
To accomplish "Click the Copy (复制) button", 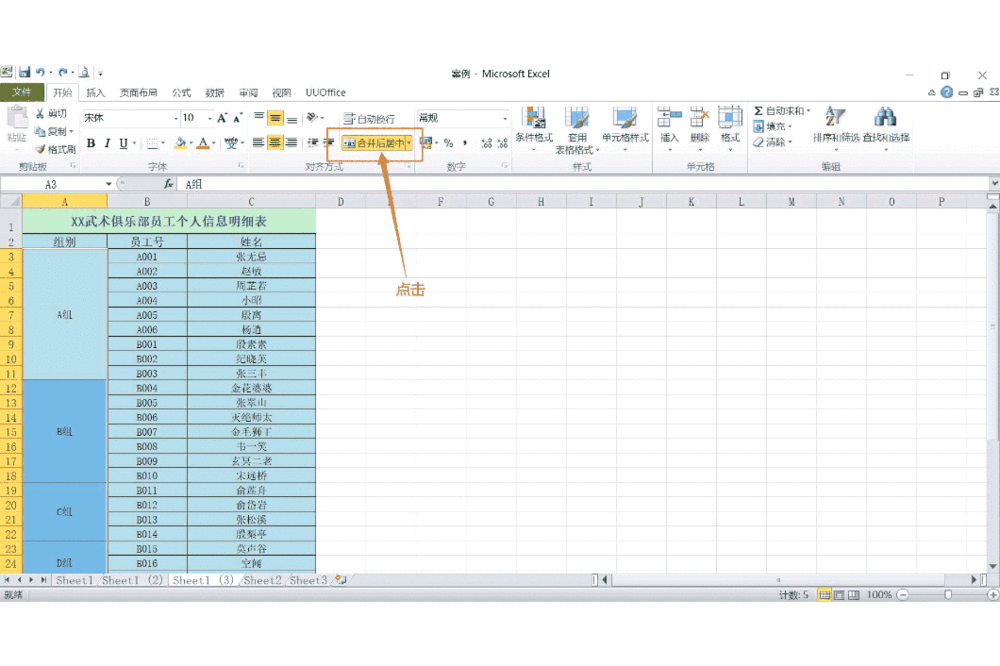I will pyautogui.click(x=52, y=131).
